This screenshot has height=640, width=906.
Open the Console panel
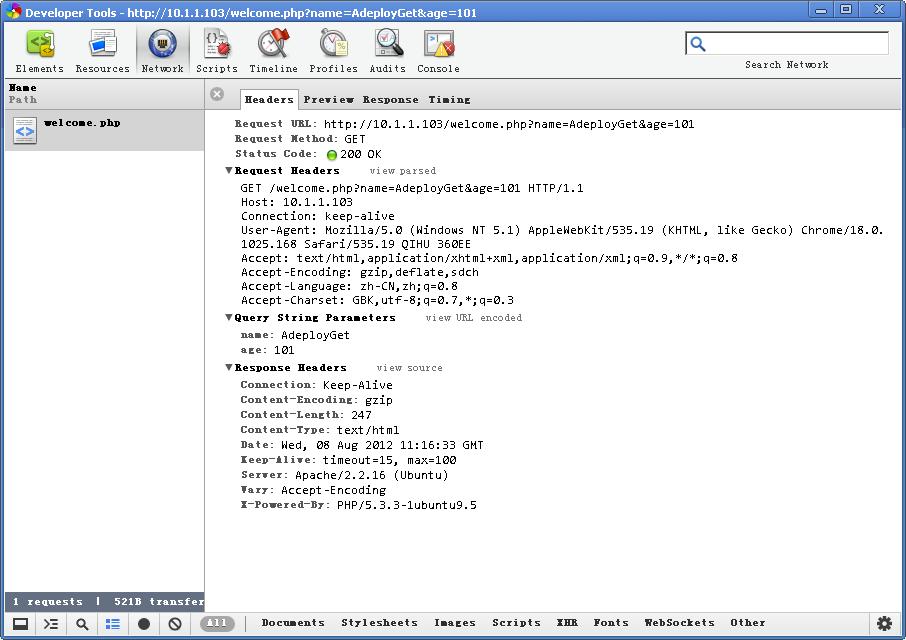435,48
